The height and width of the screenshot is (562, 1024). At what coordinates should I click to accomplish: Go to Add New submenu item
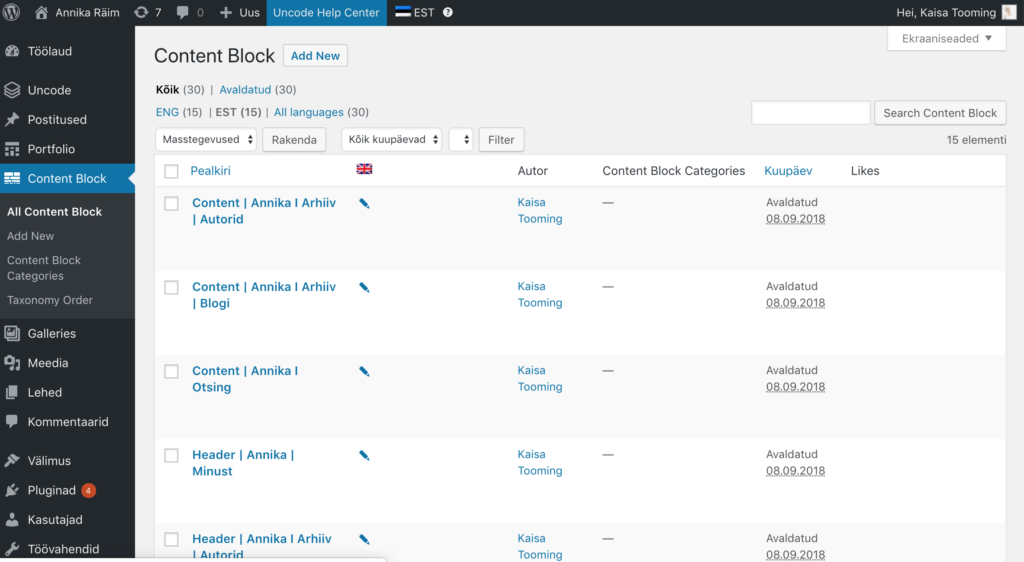(31, 236)
